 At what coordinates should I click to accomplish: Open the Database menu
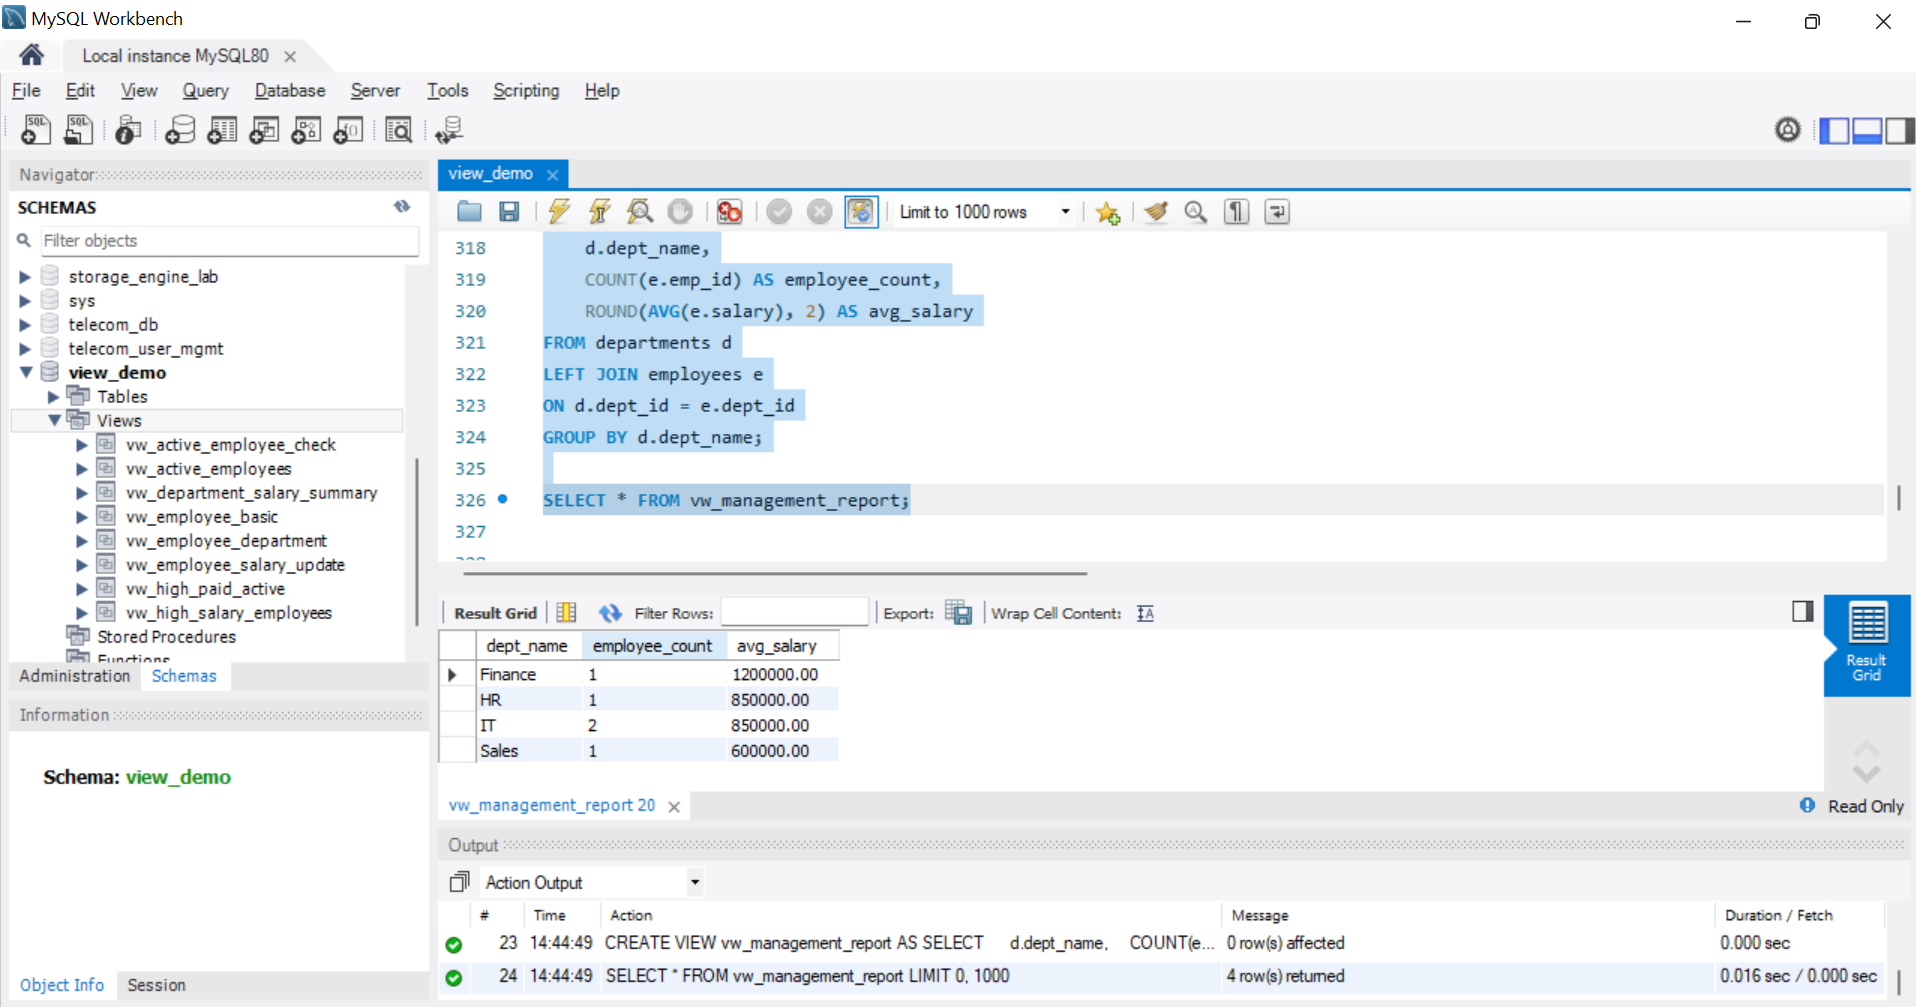click(290, 90)
